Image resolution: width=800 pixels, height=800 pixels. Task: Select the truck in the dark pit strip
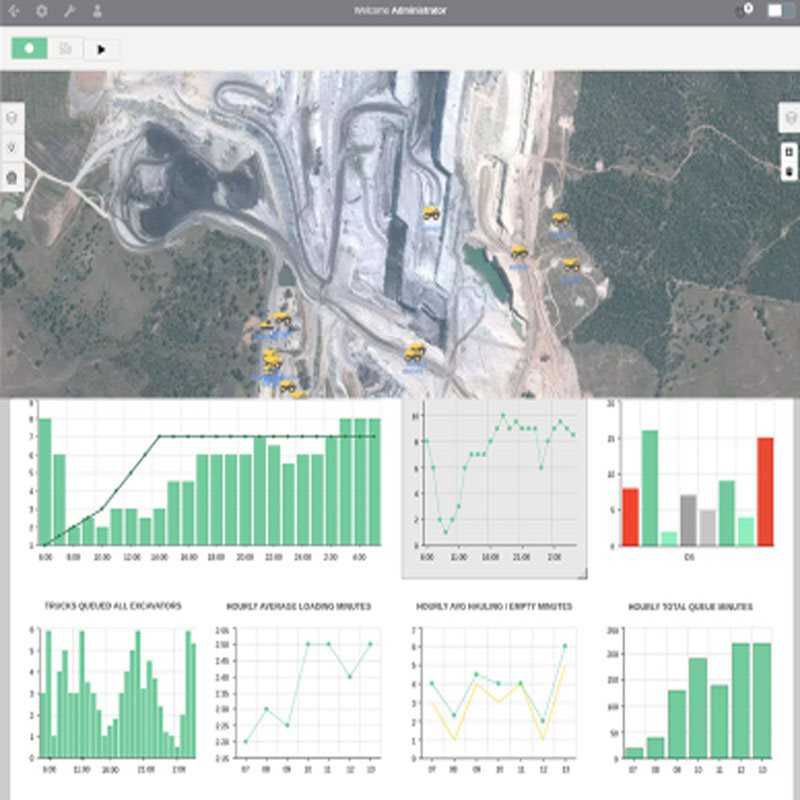[x=431, y=213]
